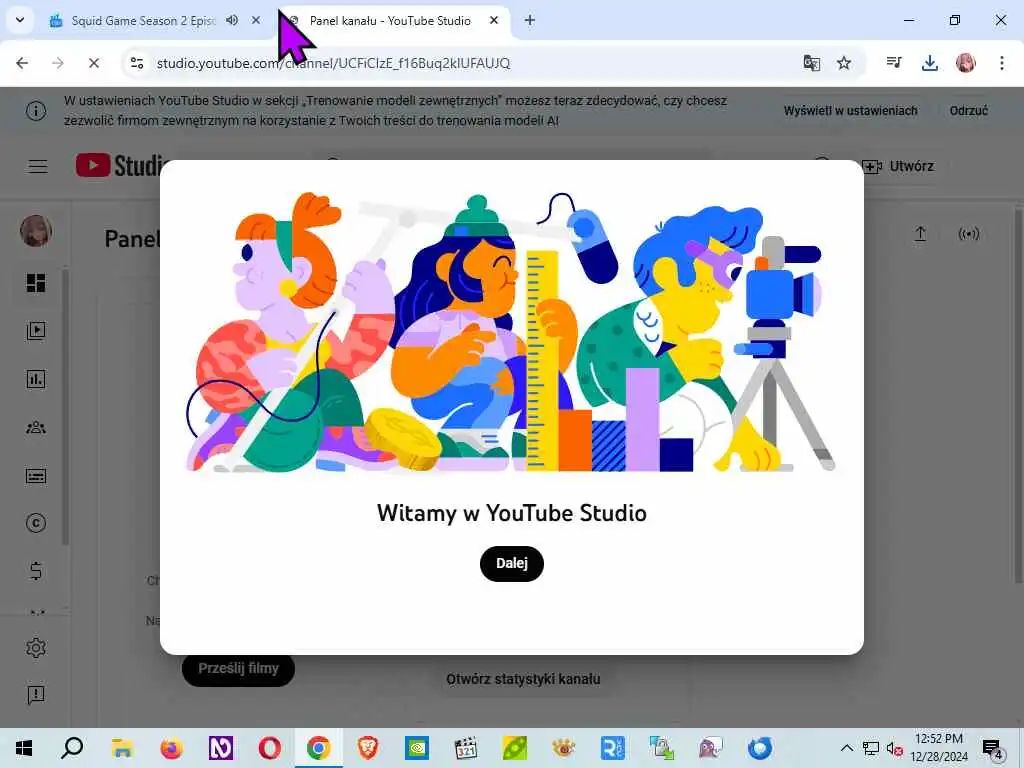Show hidden system tray icons

(846, 748)
